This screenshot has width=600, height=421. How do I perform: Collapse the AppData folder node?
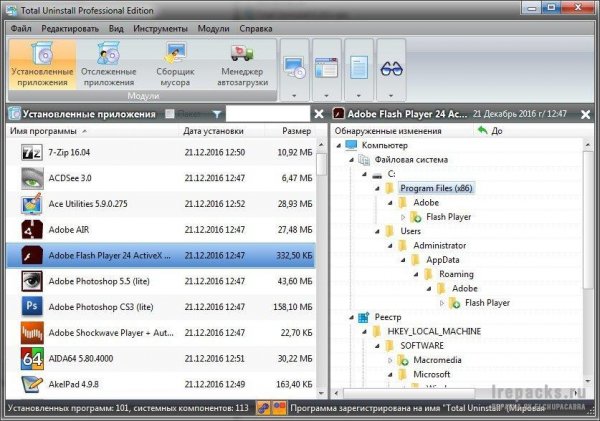click(403, 260)
